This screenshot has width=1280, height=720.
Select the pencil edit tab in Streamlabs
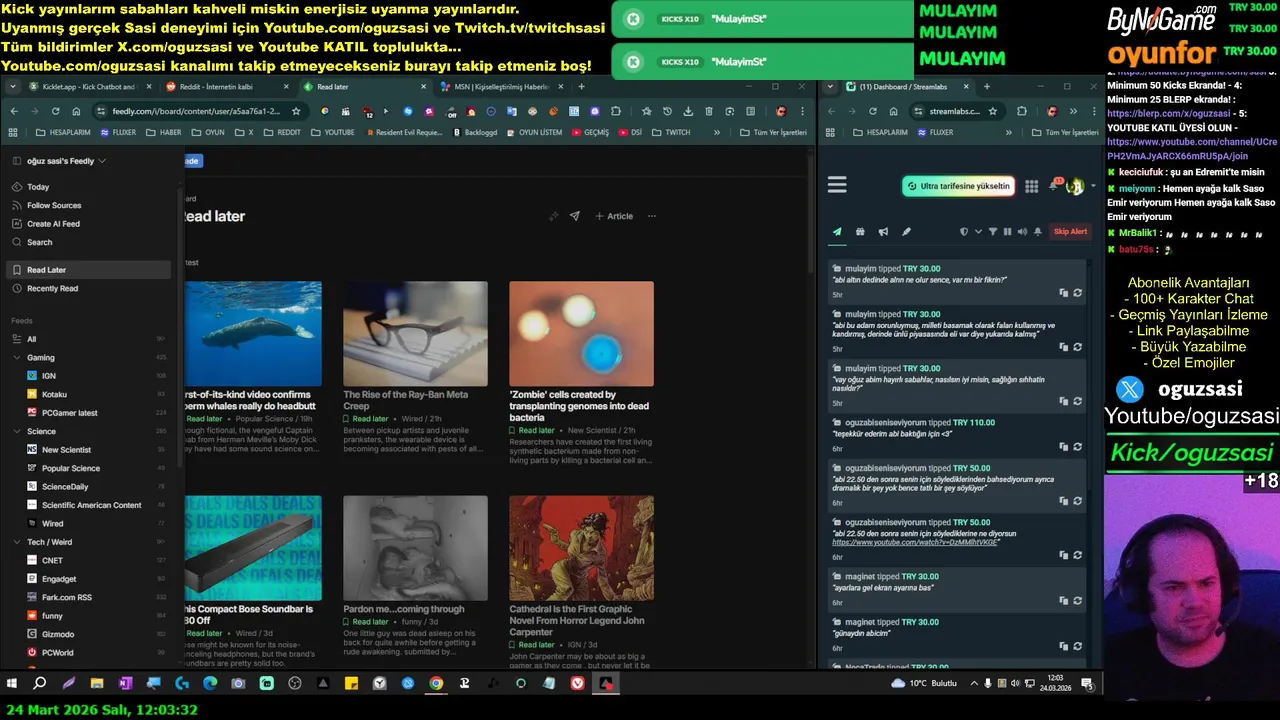[906, 232]
